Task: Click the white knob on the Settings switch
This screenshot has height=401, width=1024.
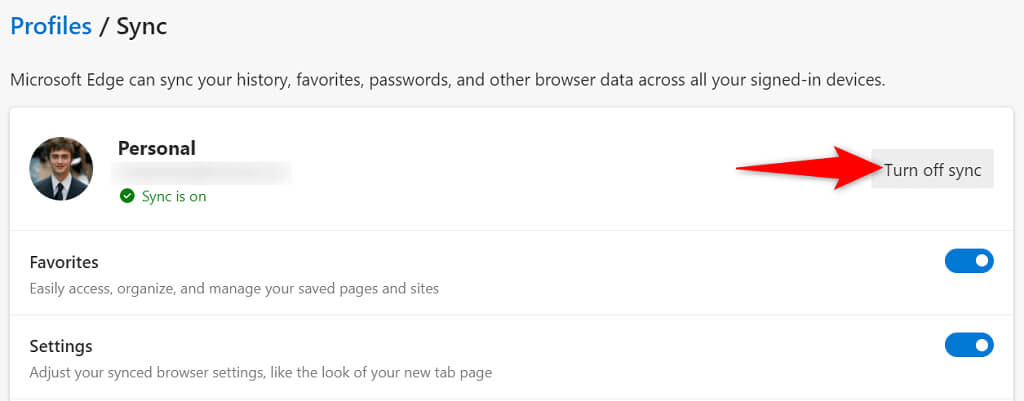Action: (982, 345)
